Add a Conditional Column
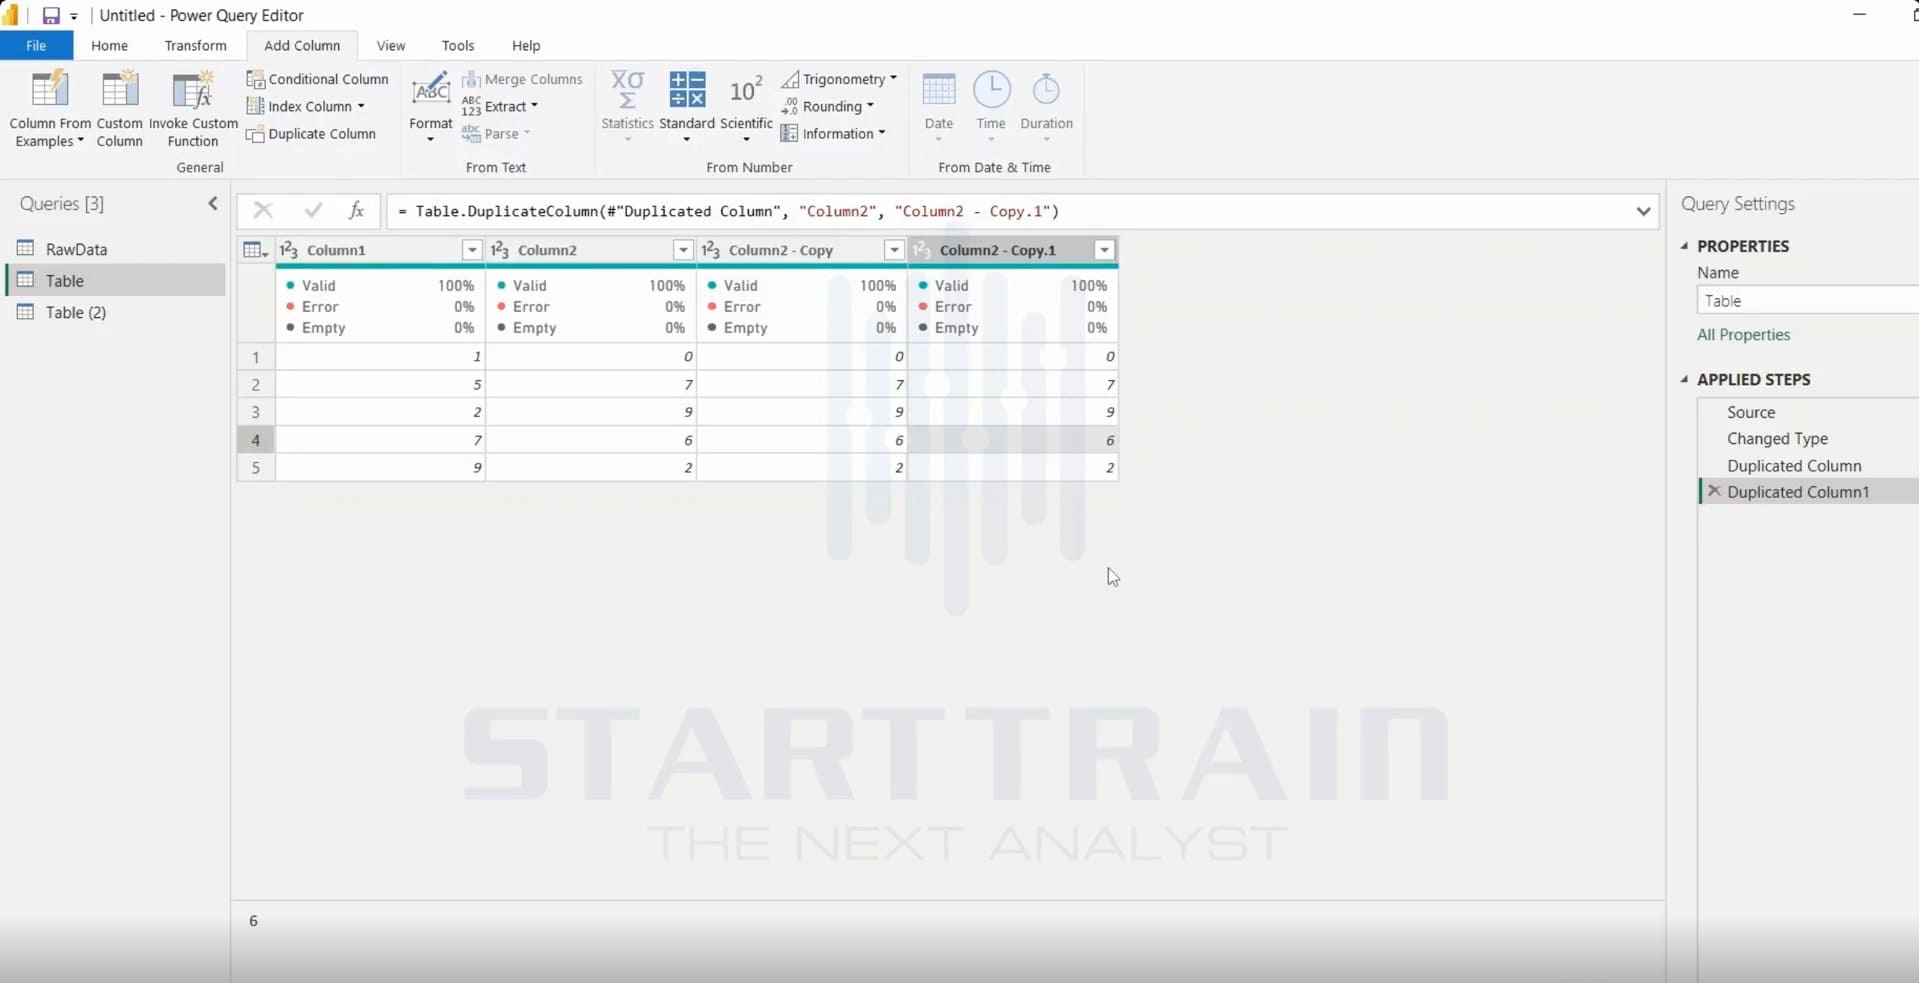The height and width of the screenshot is (983, 1919). pyautogui.click(x=318, y=79)
